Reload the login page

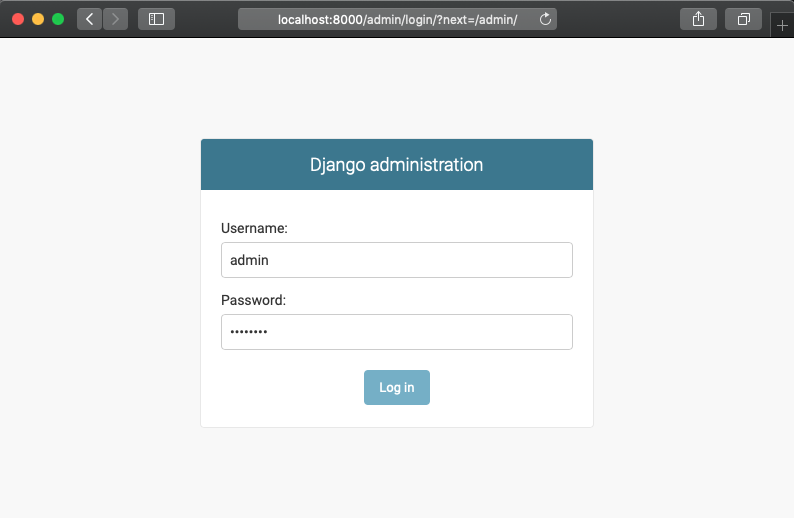coord(545,20)
